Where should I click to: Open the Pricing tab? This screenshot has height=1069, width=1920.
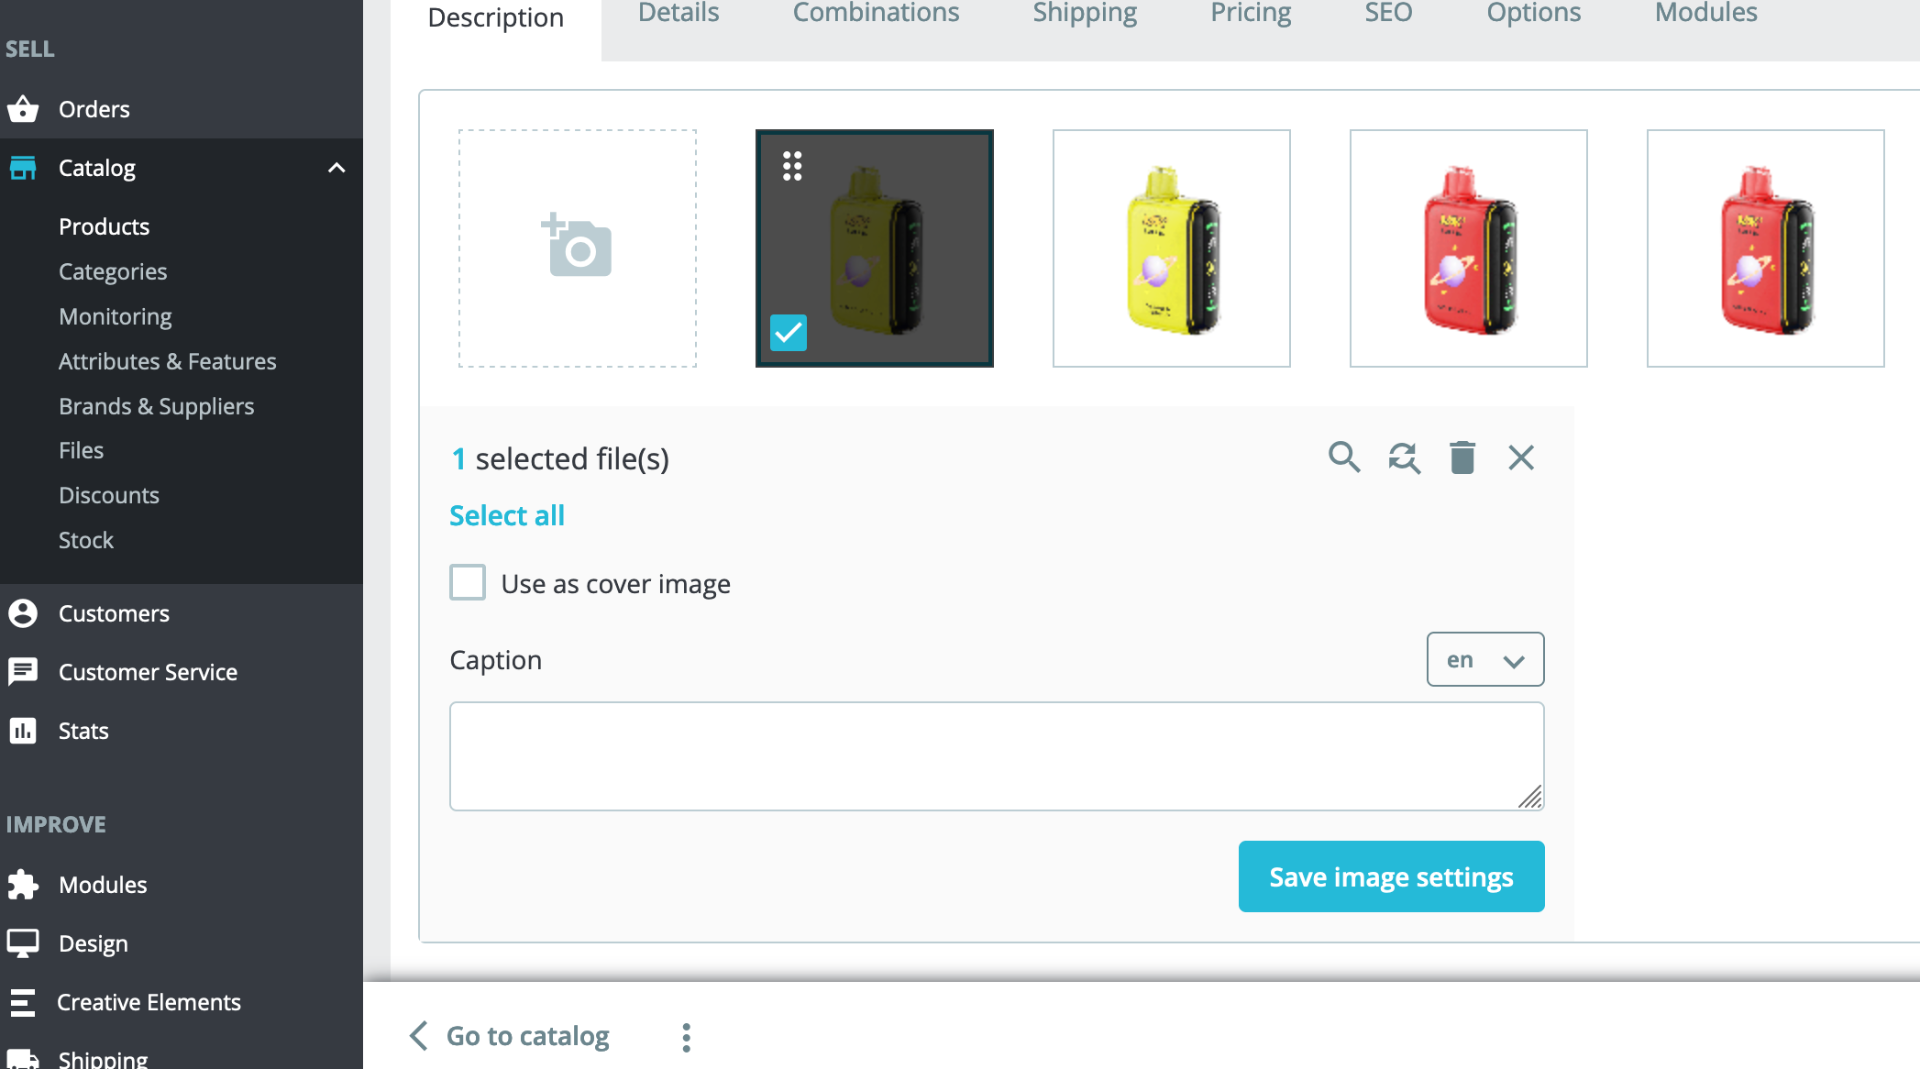(1250, 14)
